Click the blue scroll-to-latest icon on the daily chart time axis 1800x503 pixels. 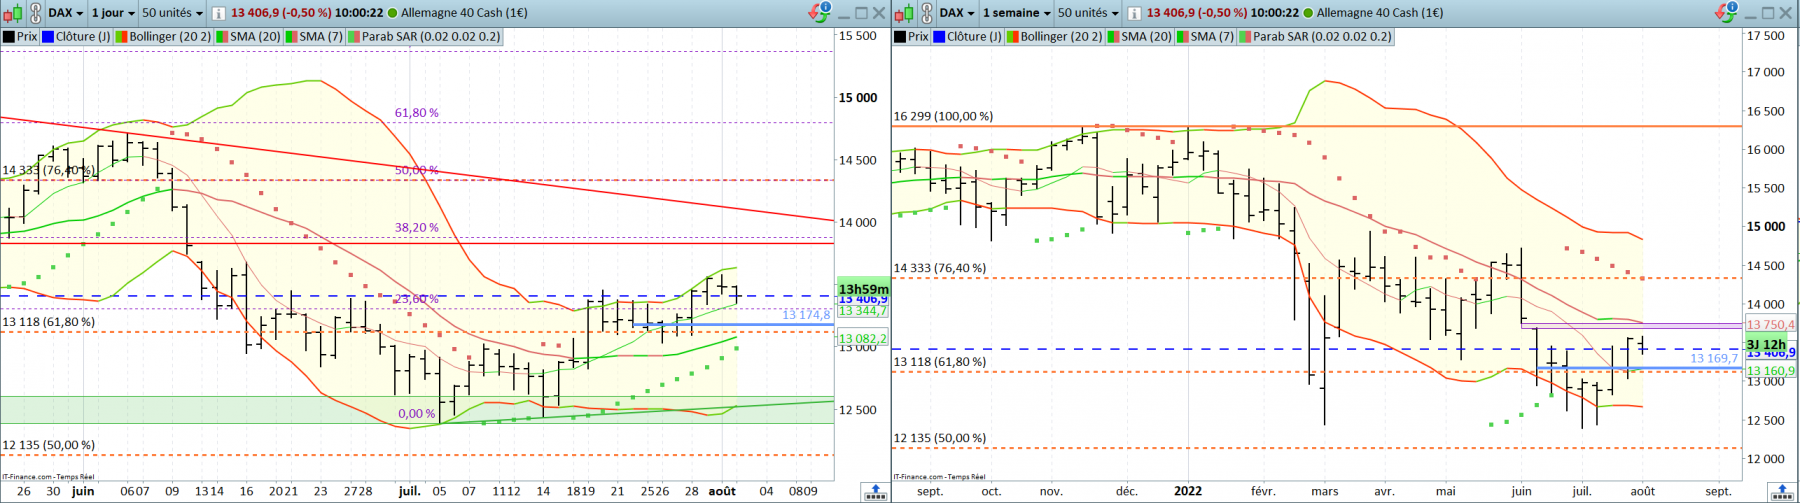(x=875, y=492)
